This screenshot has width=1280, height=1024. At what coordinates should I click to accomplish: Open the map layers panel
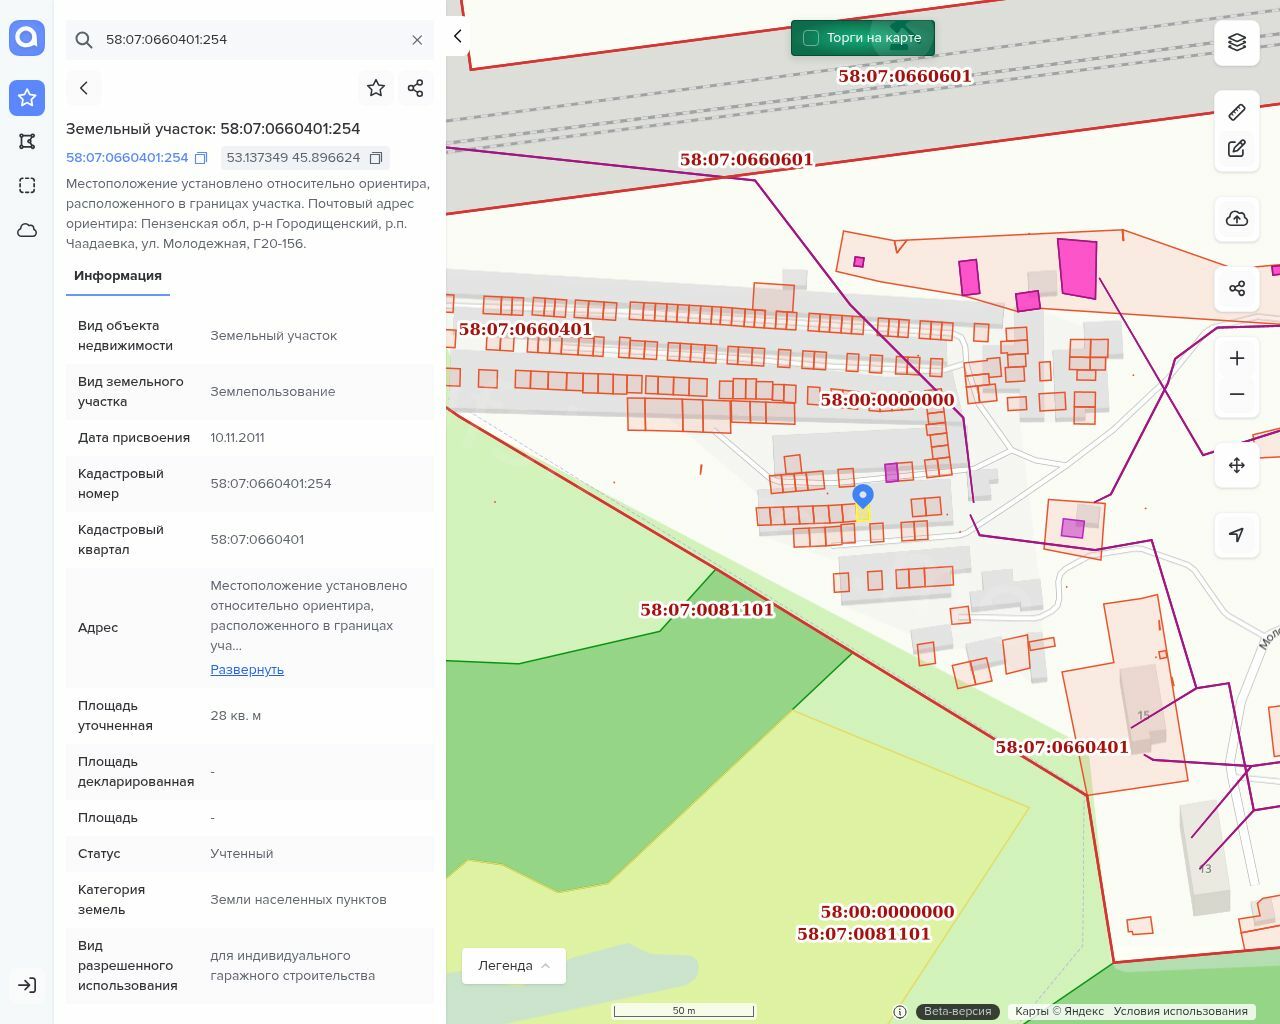coord(1237,42)
